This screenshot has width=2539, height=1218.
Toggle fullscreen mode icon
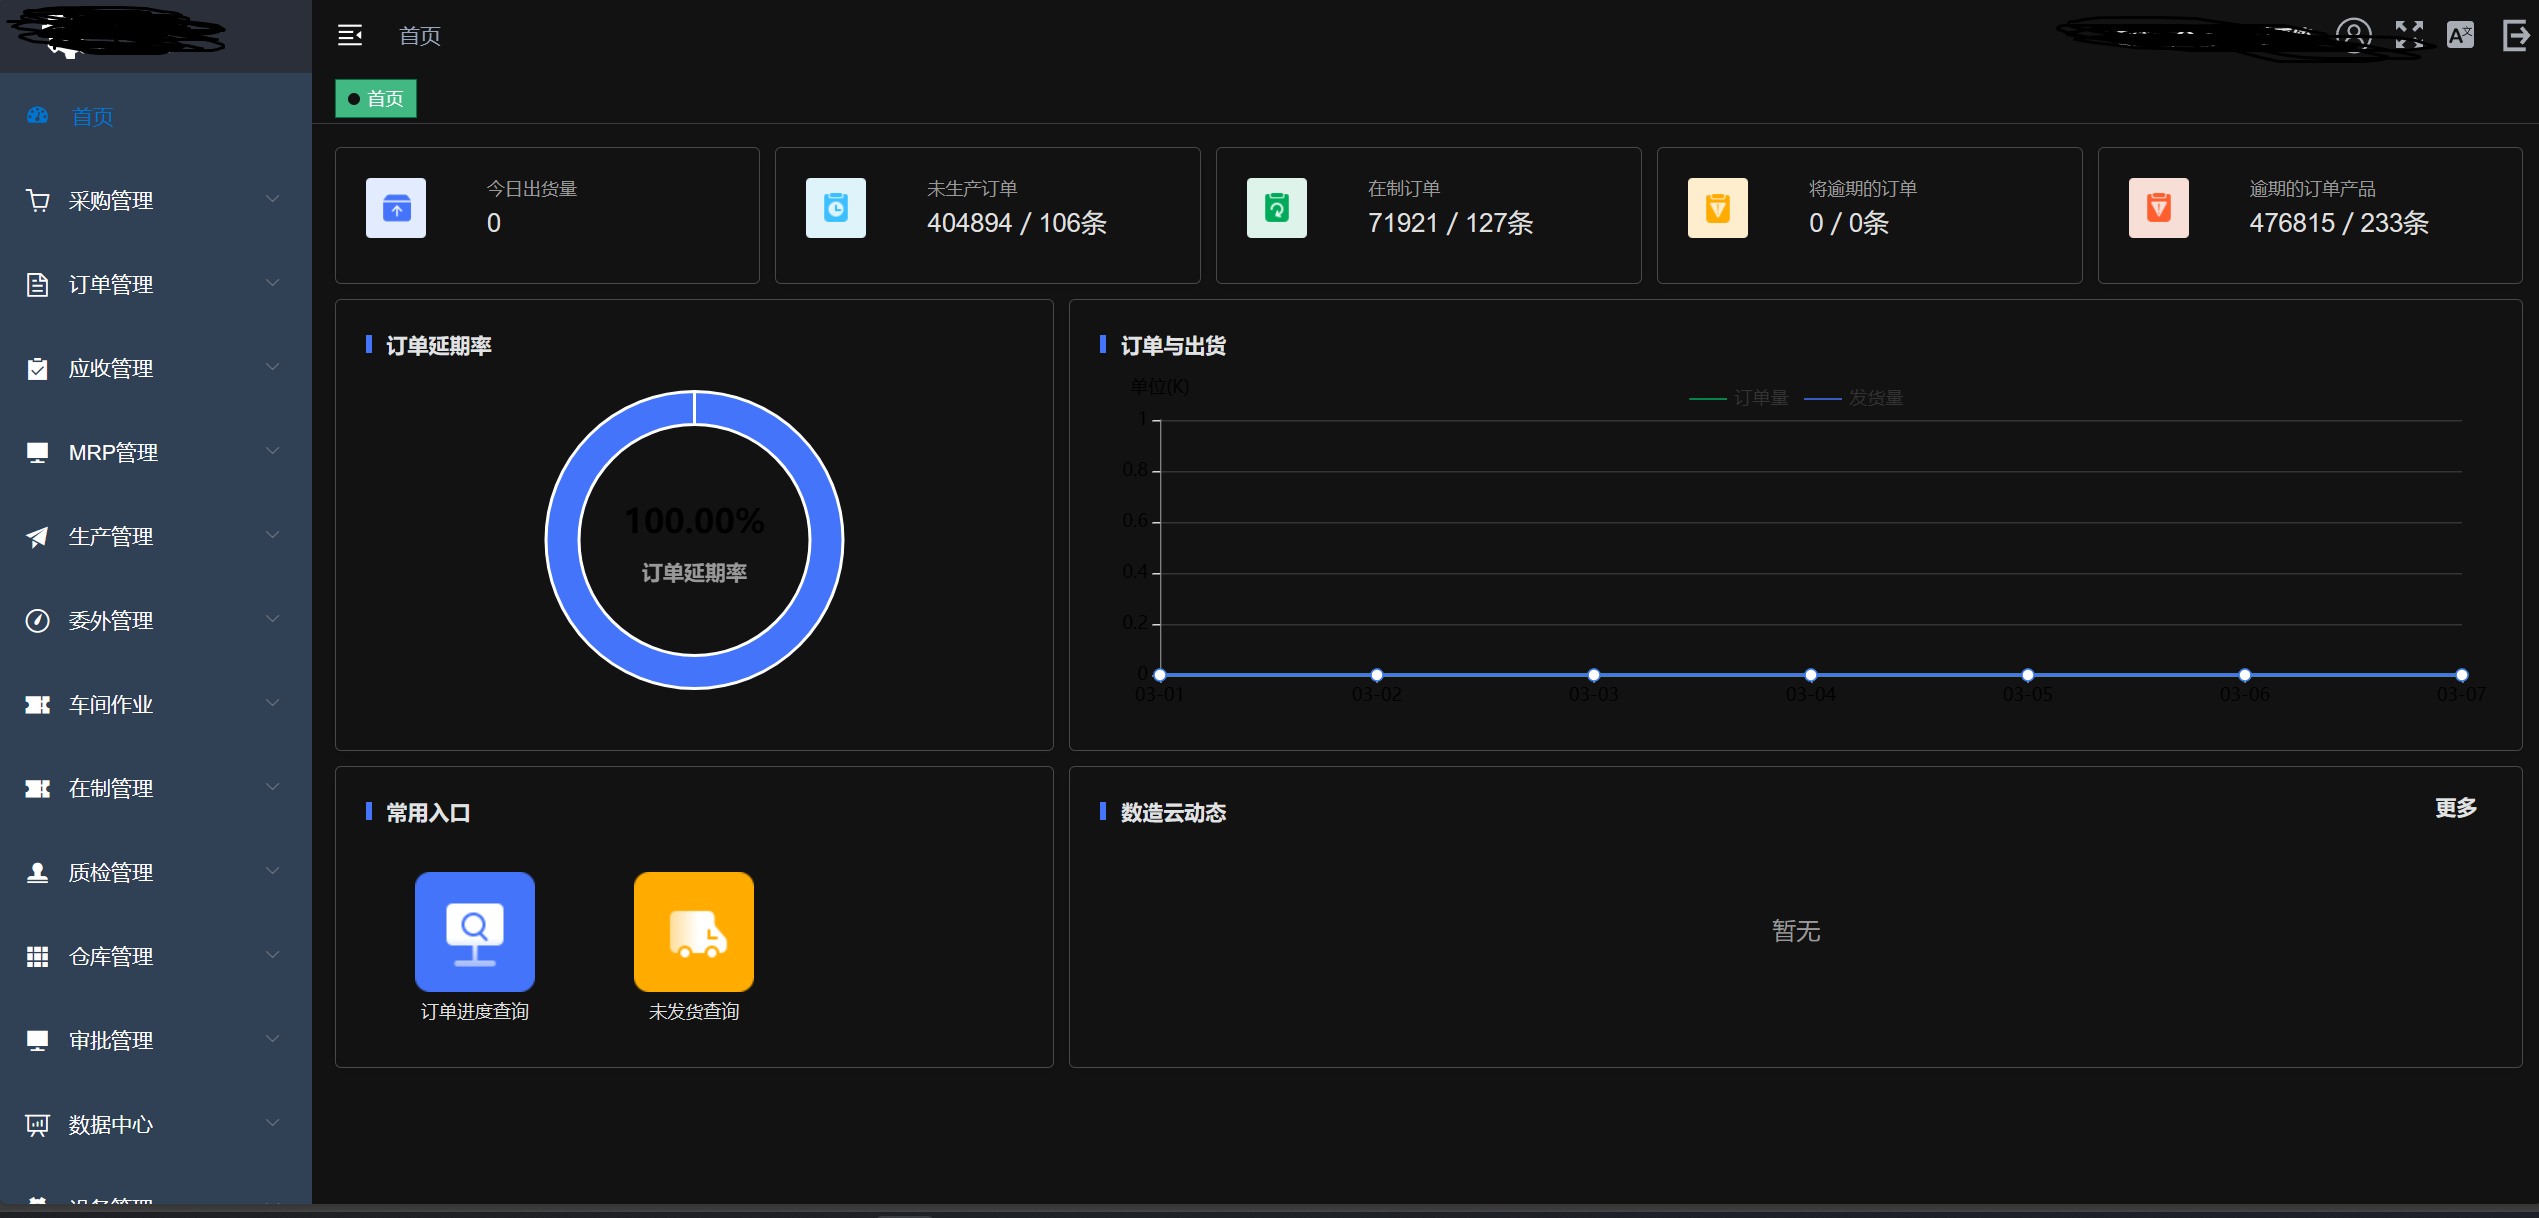point(2409,36)
